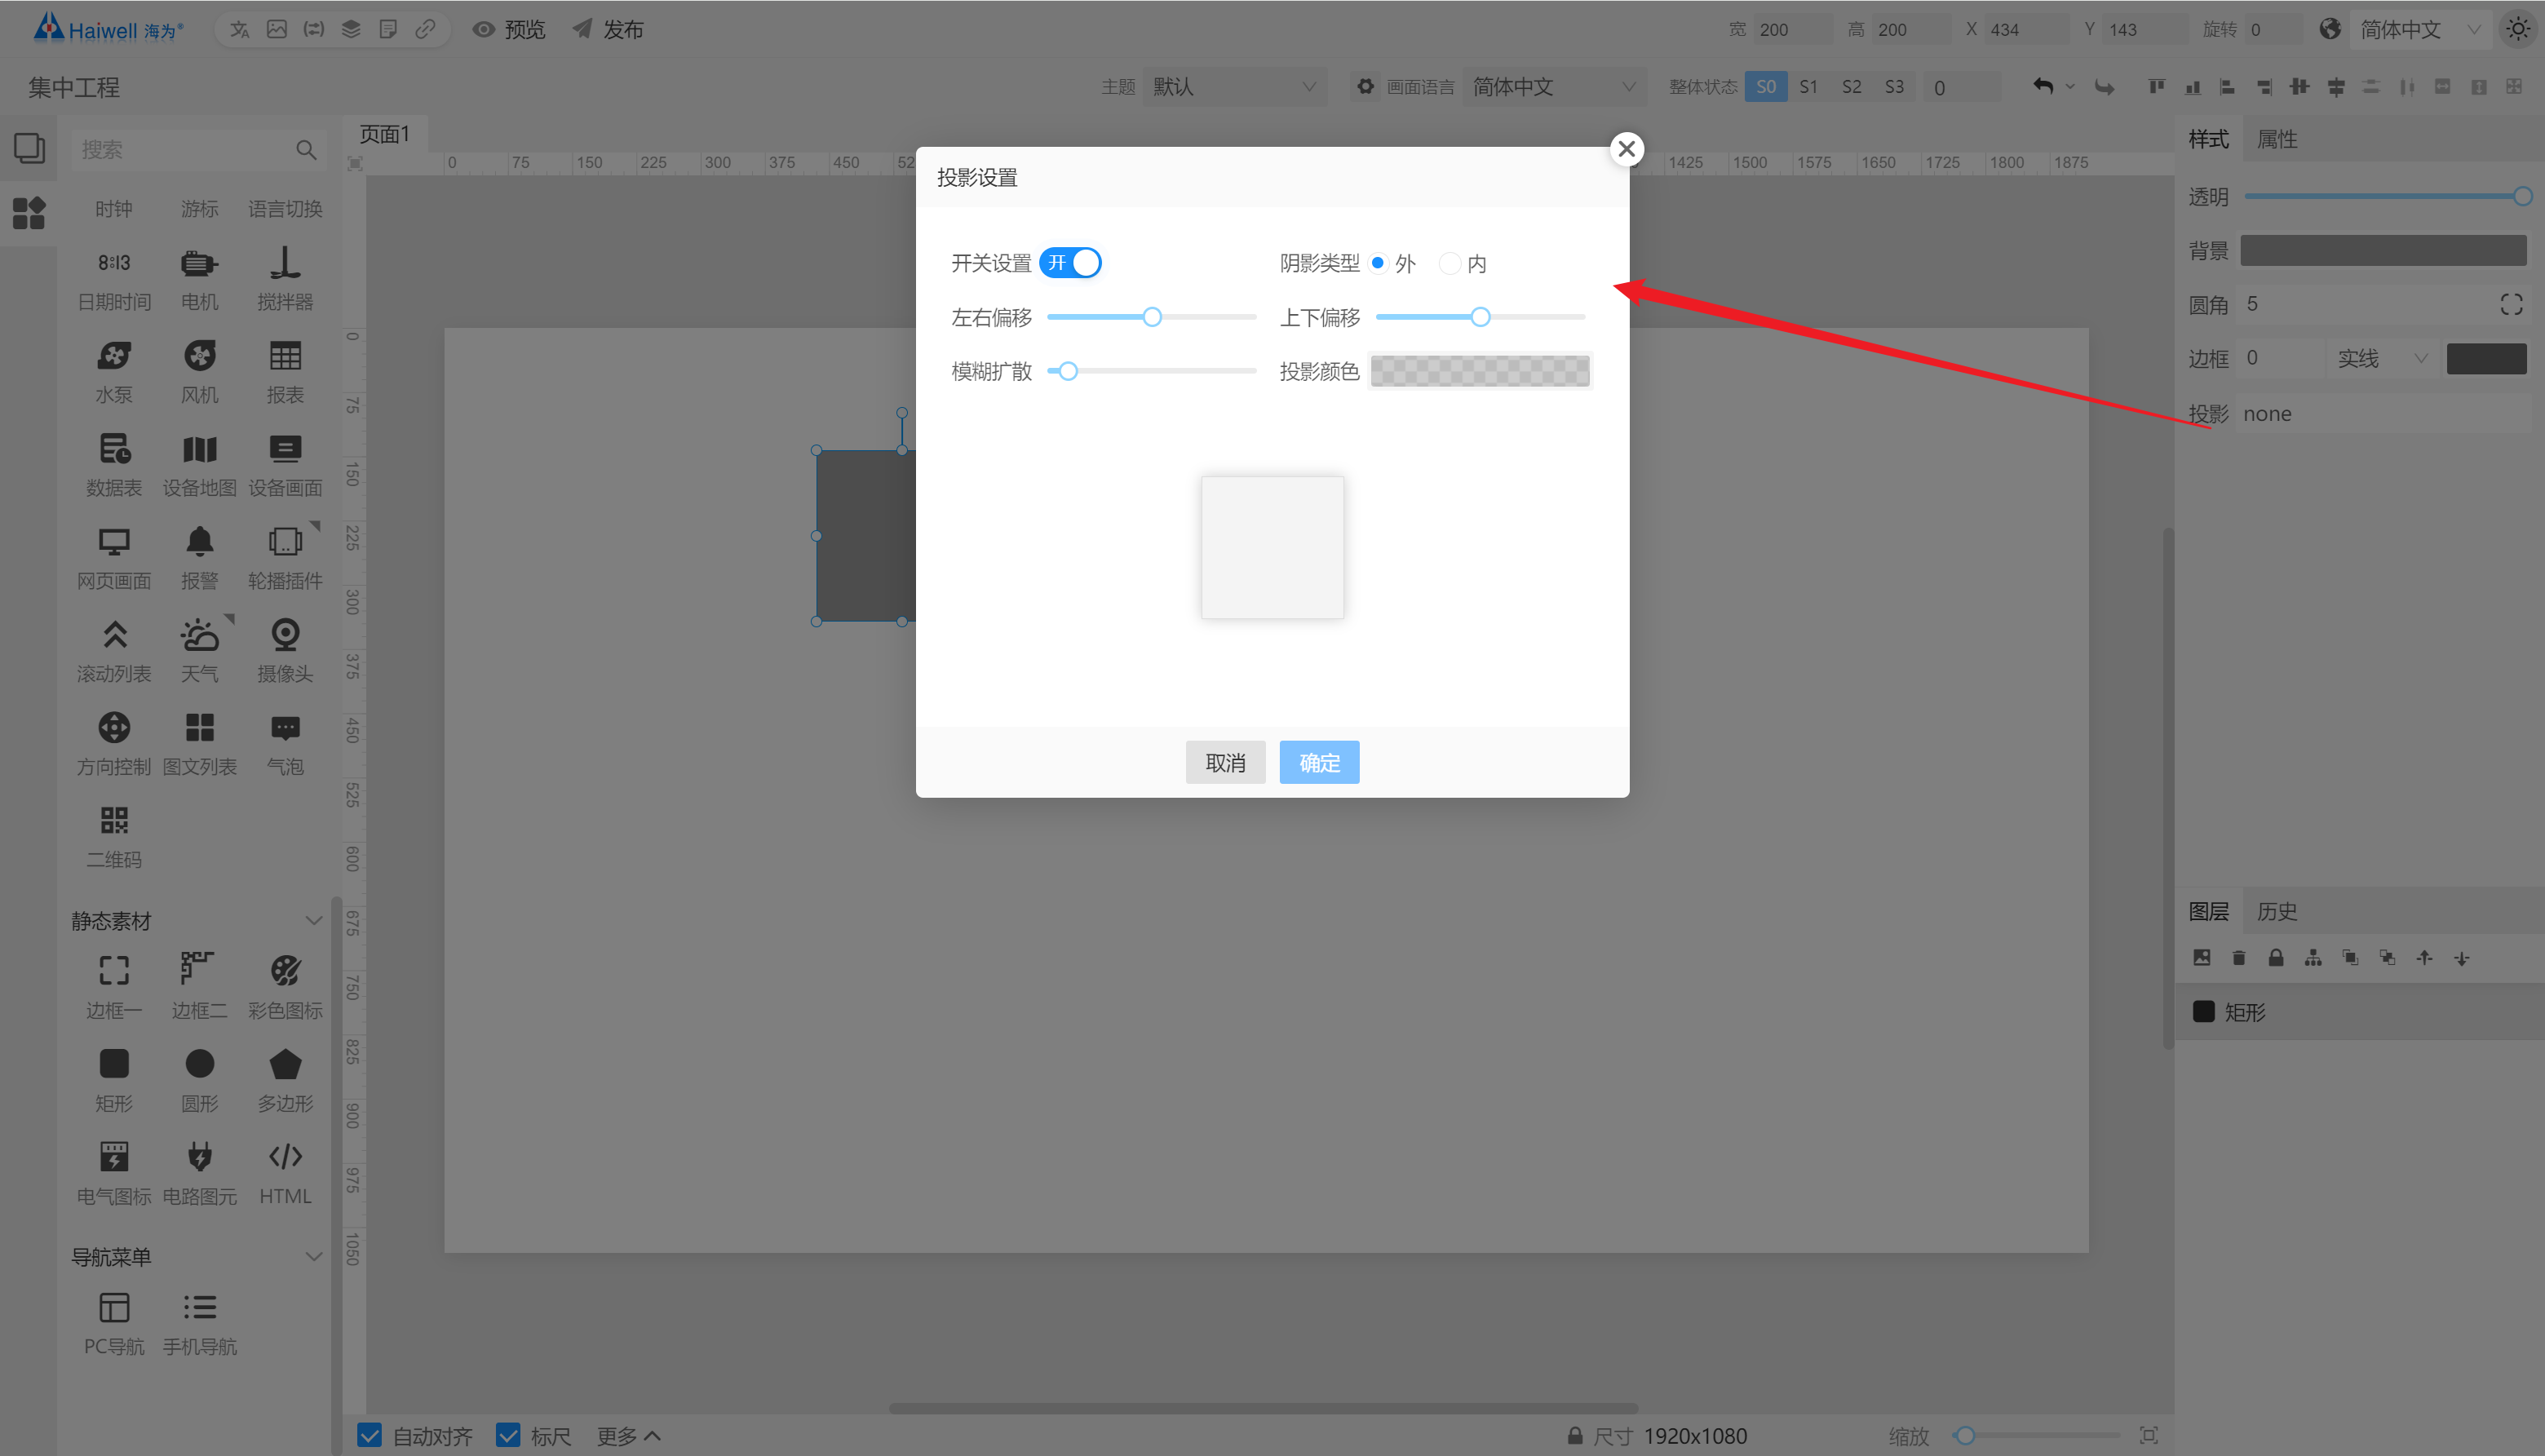Open the 图层 layers tab
2545x1456 pixels.
click(x=2208, y=911)
